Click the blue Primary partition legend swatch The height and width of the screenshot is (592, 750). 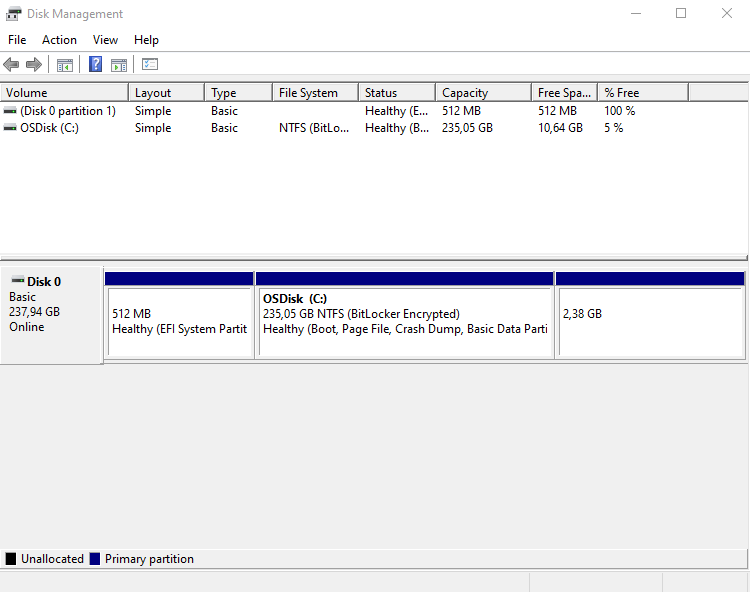pyautogui.click(x=95, y=559)
